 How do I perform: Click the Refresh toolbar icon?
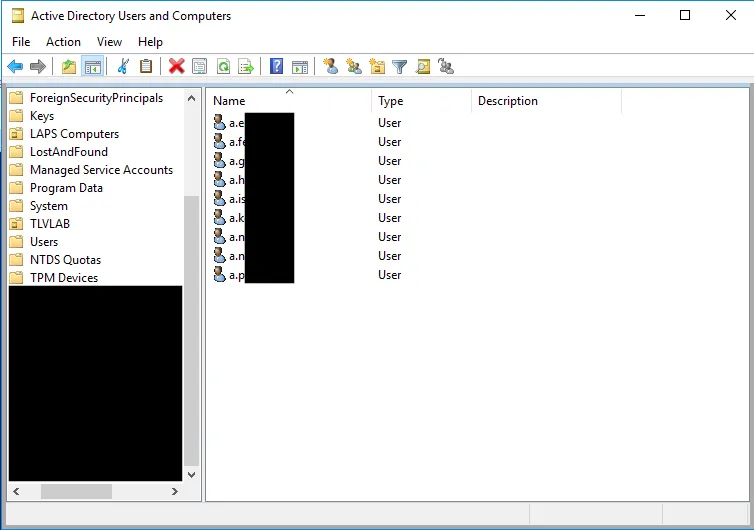tap(223, 67)
